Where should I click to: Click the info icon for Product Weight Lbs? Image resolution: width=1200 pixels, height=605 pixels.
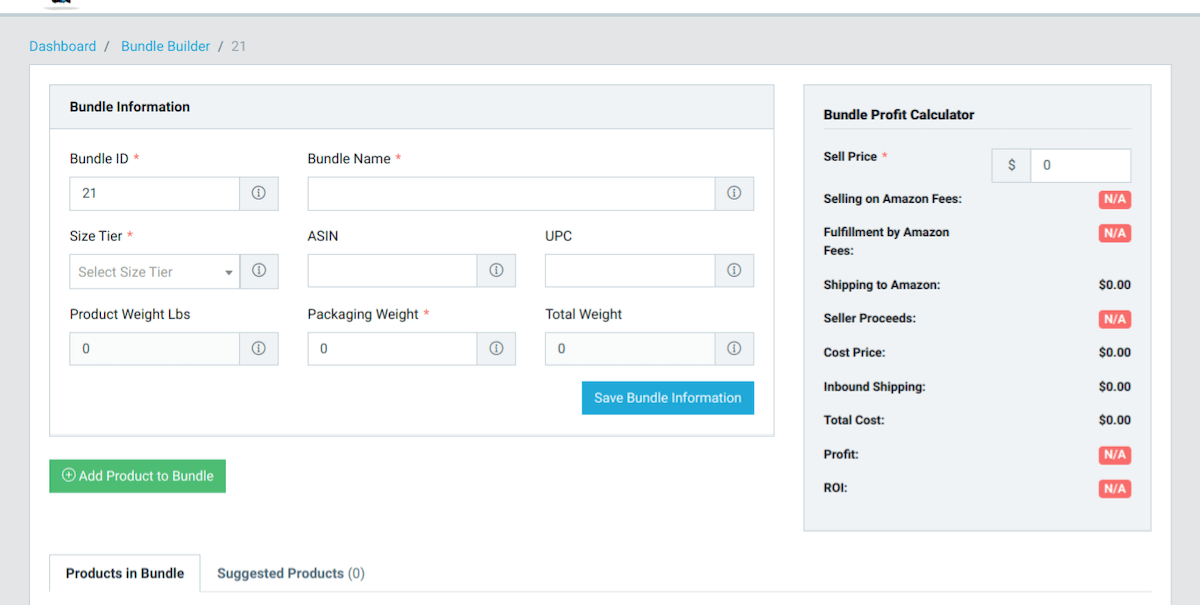(x=258, y=349)
